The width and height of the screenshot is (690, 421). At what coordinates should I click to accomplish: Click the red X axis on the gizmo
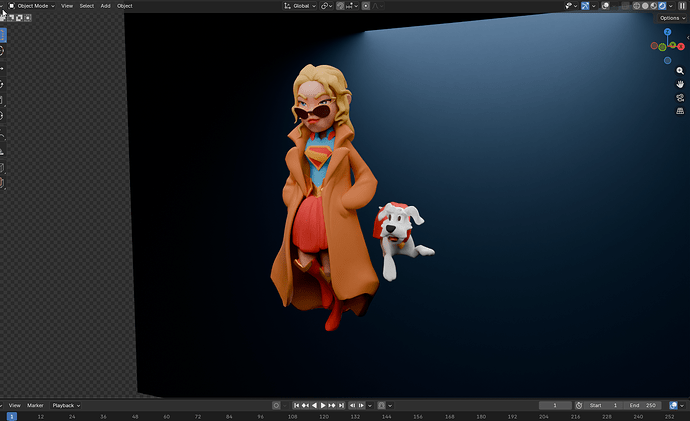click(681, 46)
